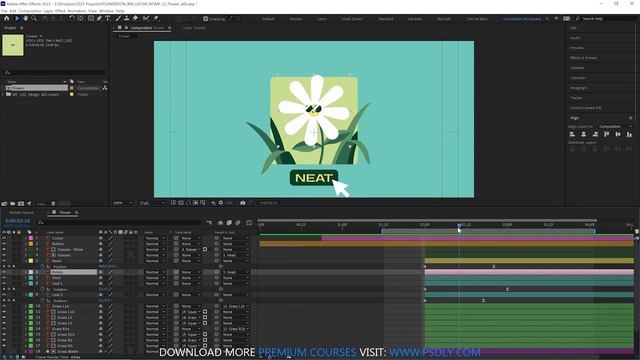This screenshot has width=640, height=360.
Task: Select the Selection tool arrow
Action: pyautogui.click(x=17, y=18)
